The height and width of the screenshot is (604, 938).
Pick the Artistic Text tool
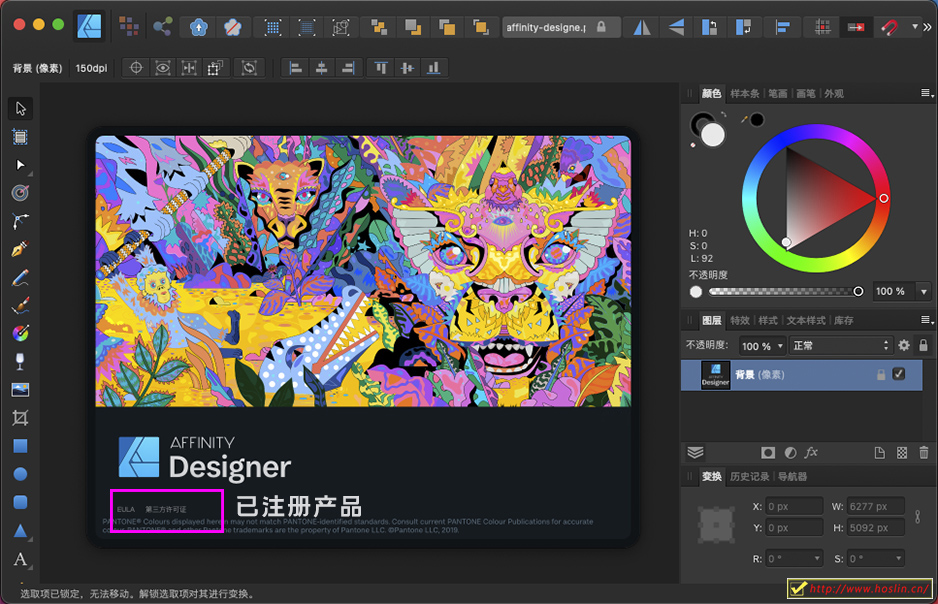(x=19, y=559)
